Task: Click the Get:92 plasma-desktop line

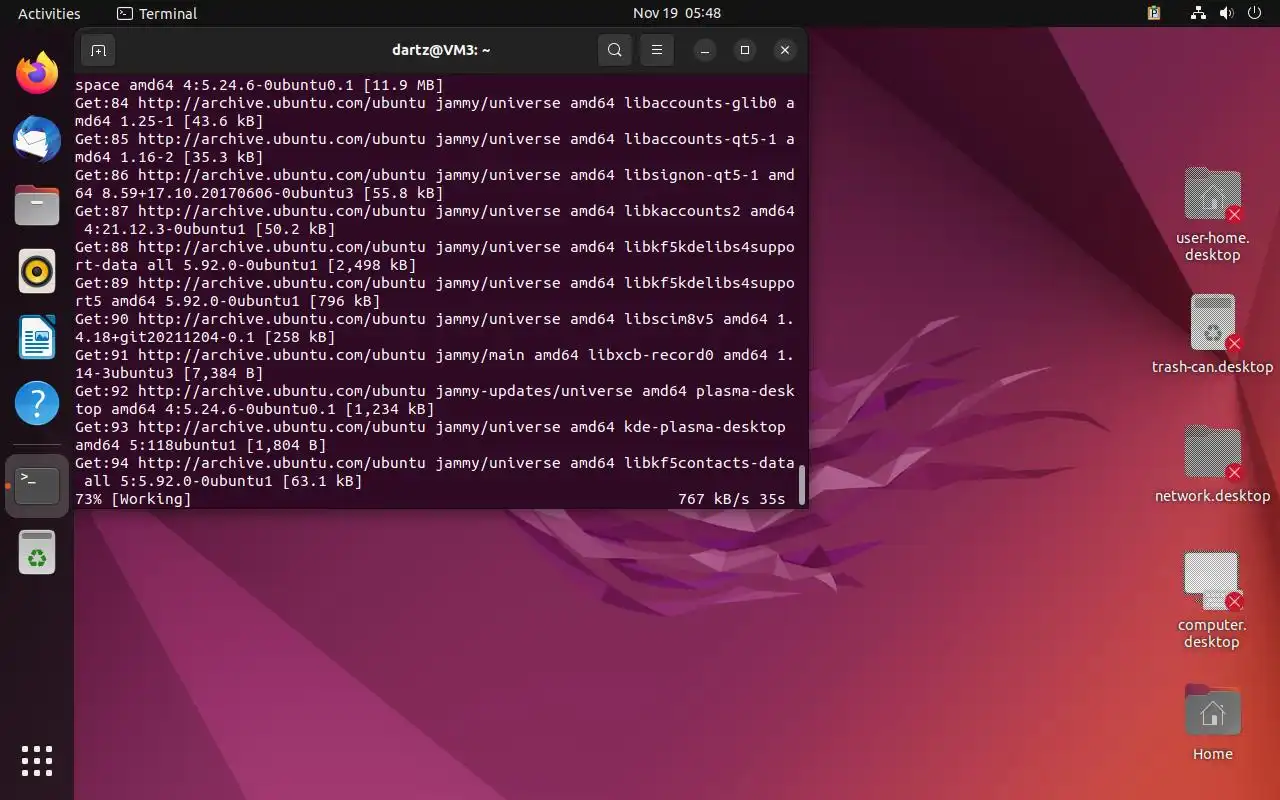Action: (x=435, y=400)
